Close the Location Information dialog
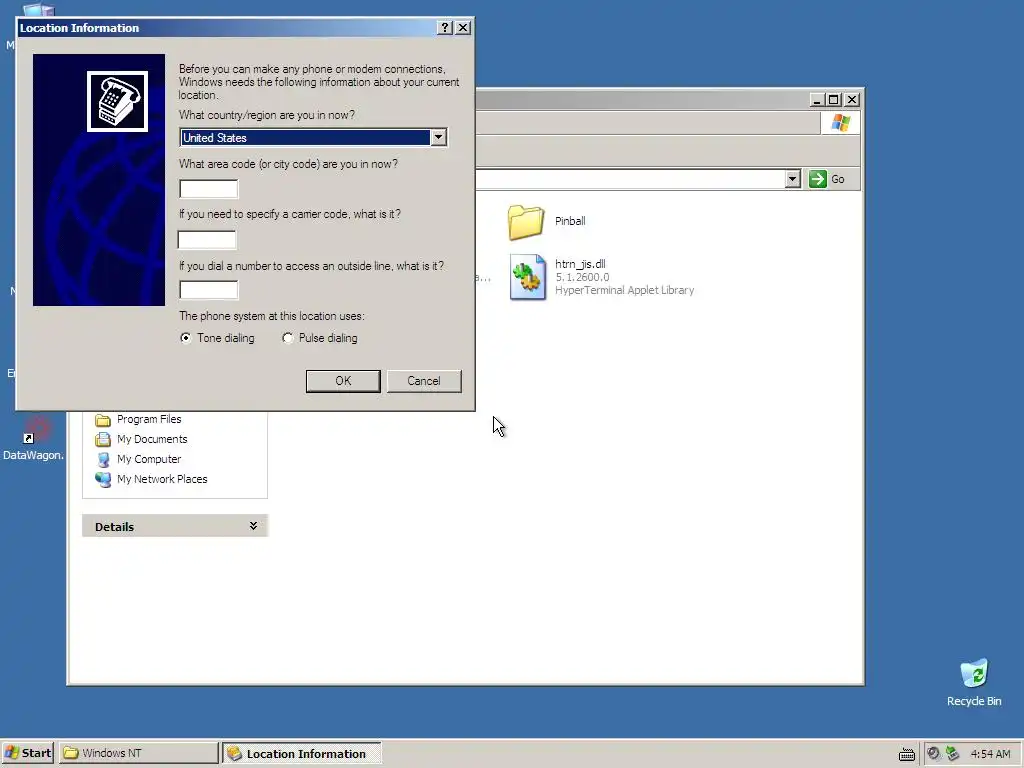1024x768 pixels. (x=463, y=27)
